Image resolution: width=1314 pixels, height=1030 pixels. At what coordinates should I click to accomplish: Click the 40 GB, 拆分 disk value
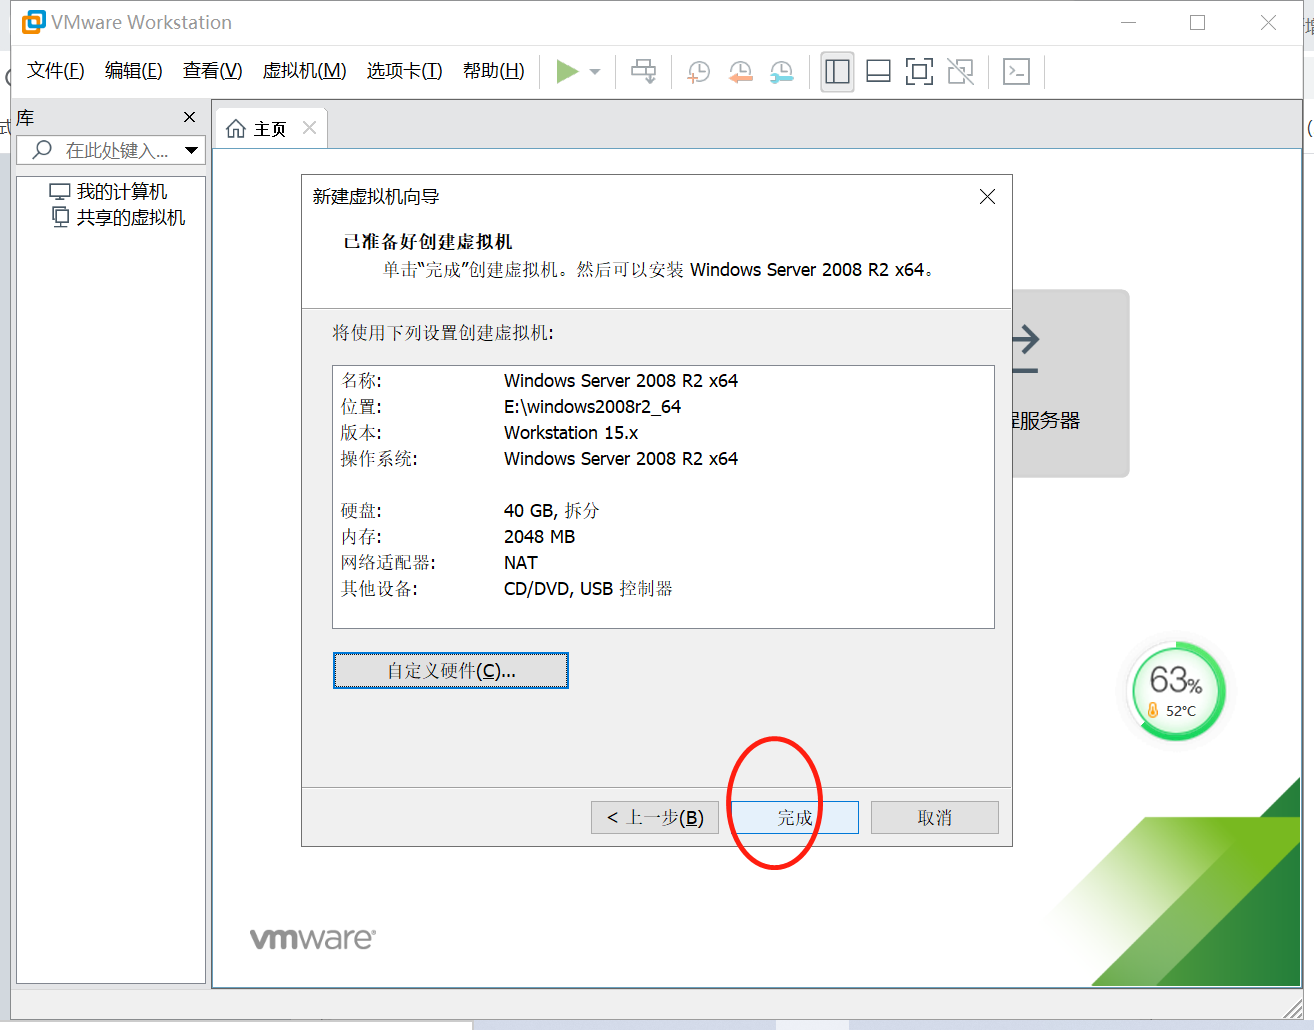coord(551,511)
